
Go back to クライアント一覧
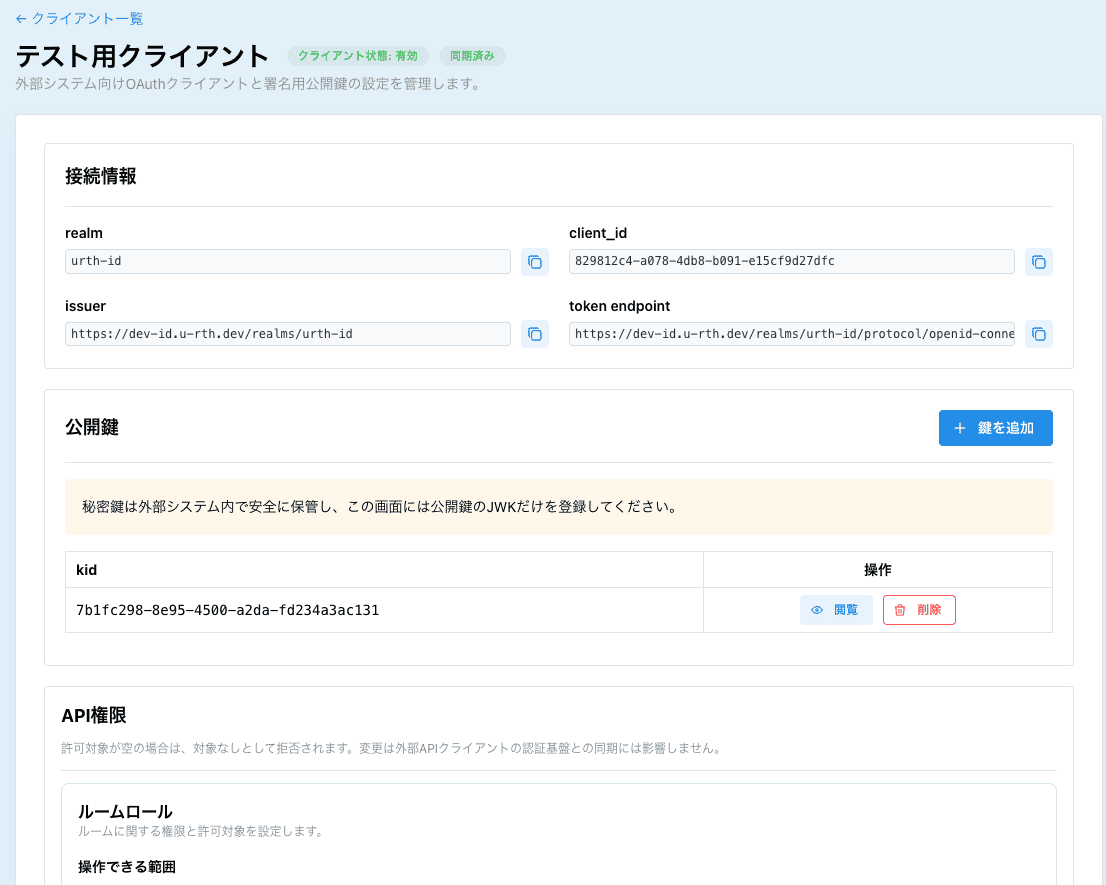pyautogui.click(x=79, y=19)
